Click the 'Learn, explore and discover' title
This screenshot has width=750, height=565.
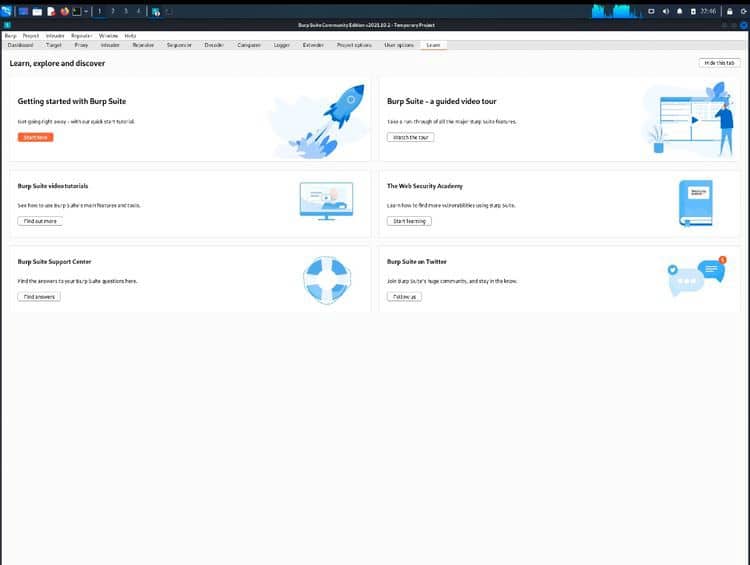pyautogui.click(x=57, y=63)
